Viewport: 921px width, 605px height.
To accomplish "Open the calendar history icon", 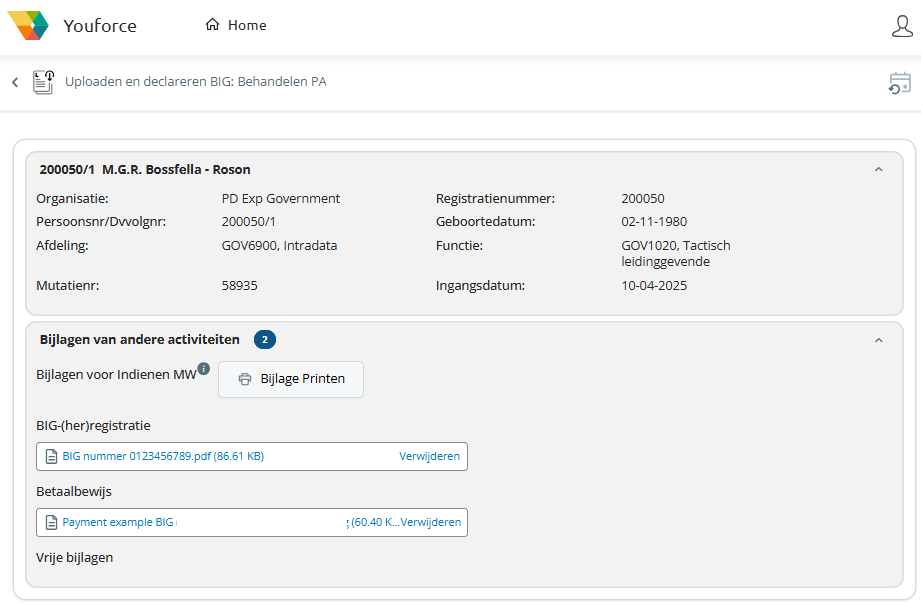I will coord(900,83).
